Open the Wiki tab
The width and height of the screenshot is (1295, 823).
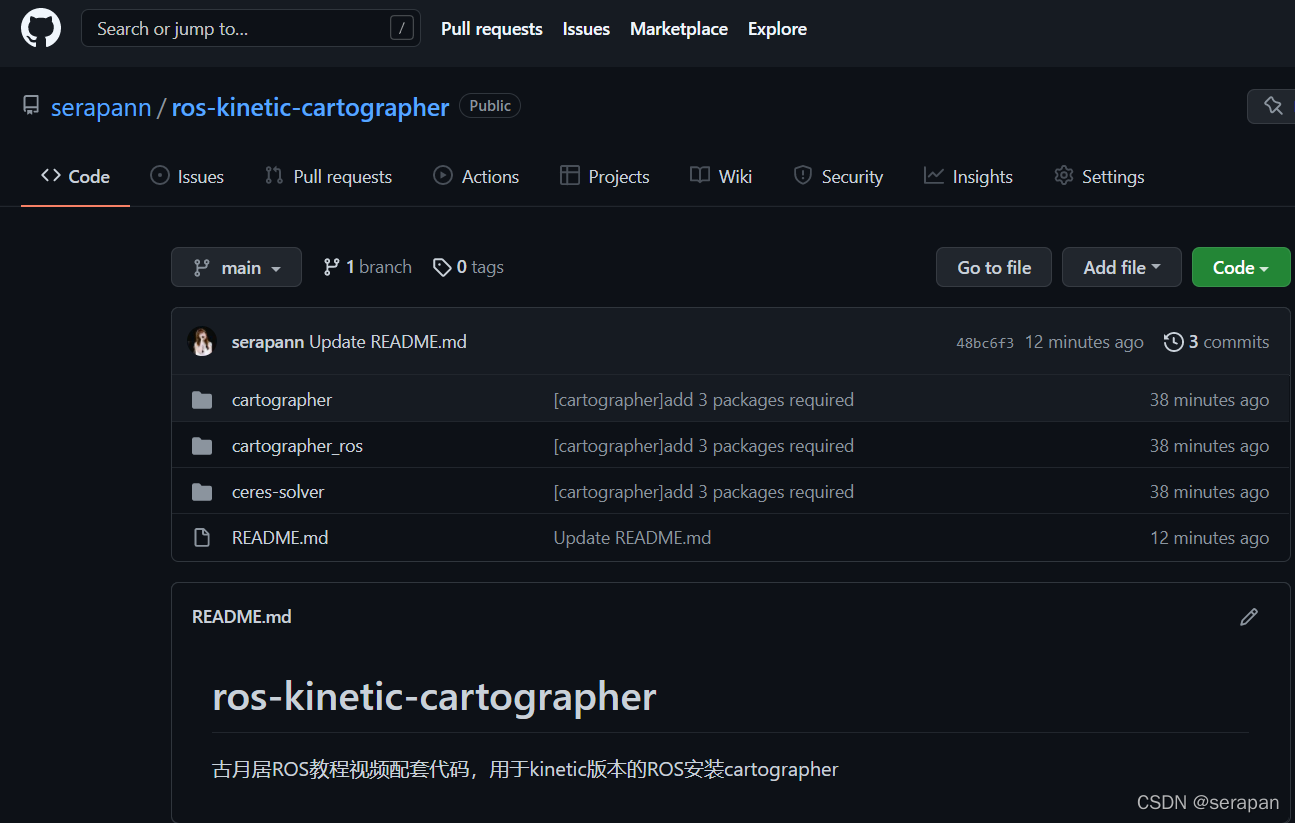coord(721,176)
